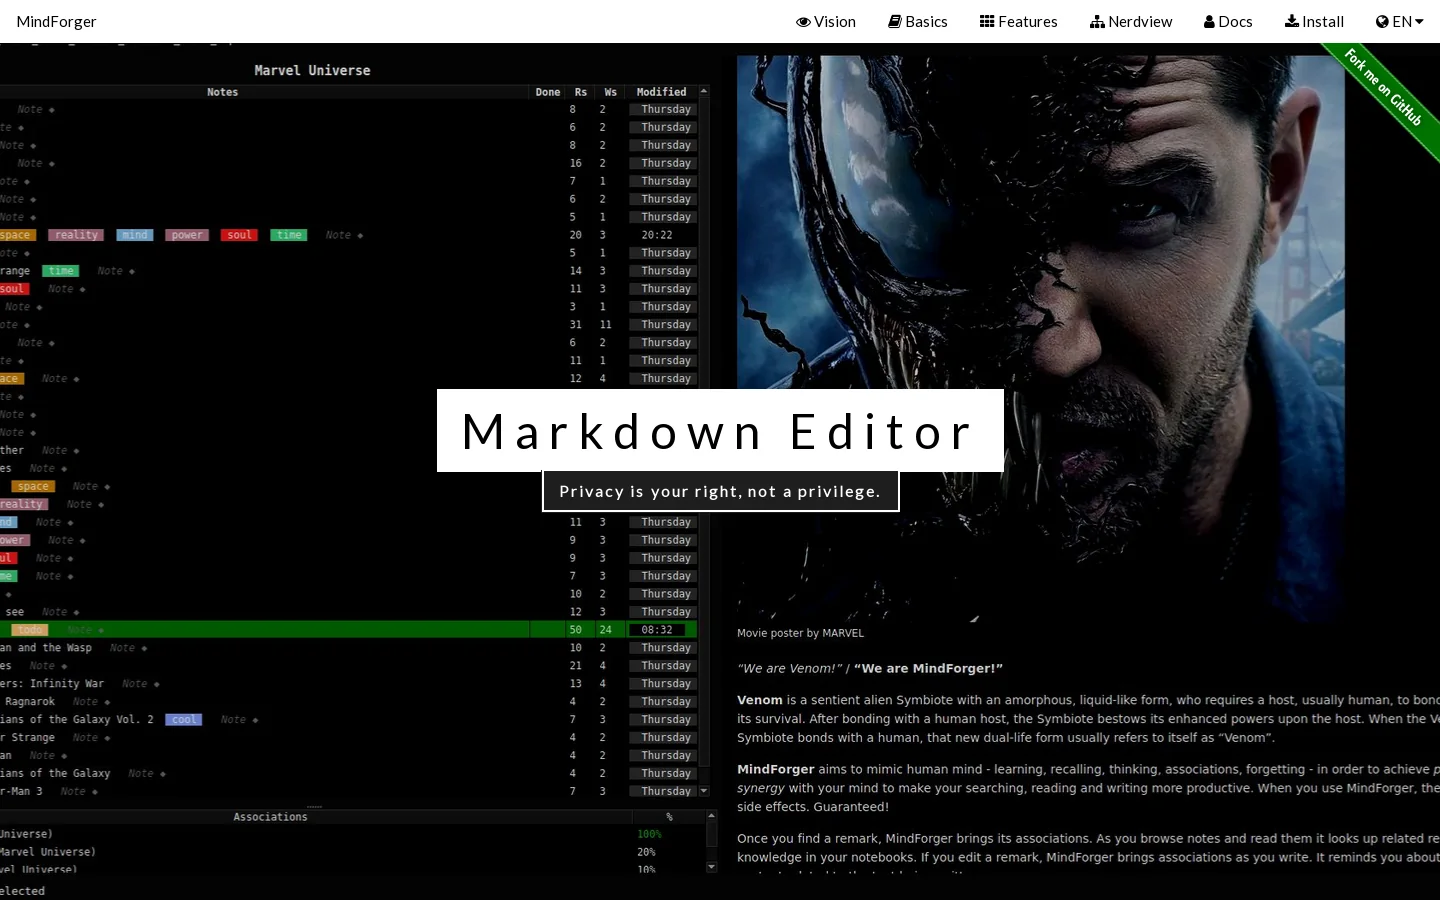The image size is (1440, 900).
Task: Click the Marvel Universe notebook title
Action: point(312,70)
